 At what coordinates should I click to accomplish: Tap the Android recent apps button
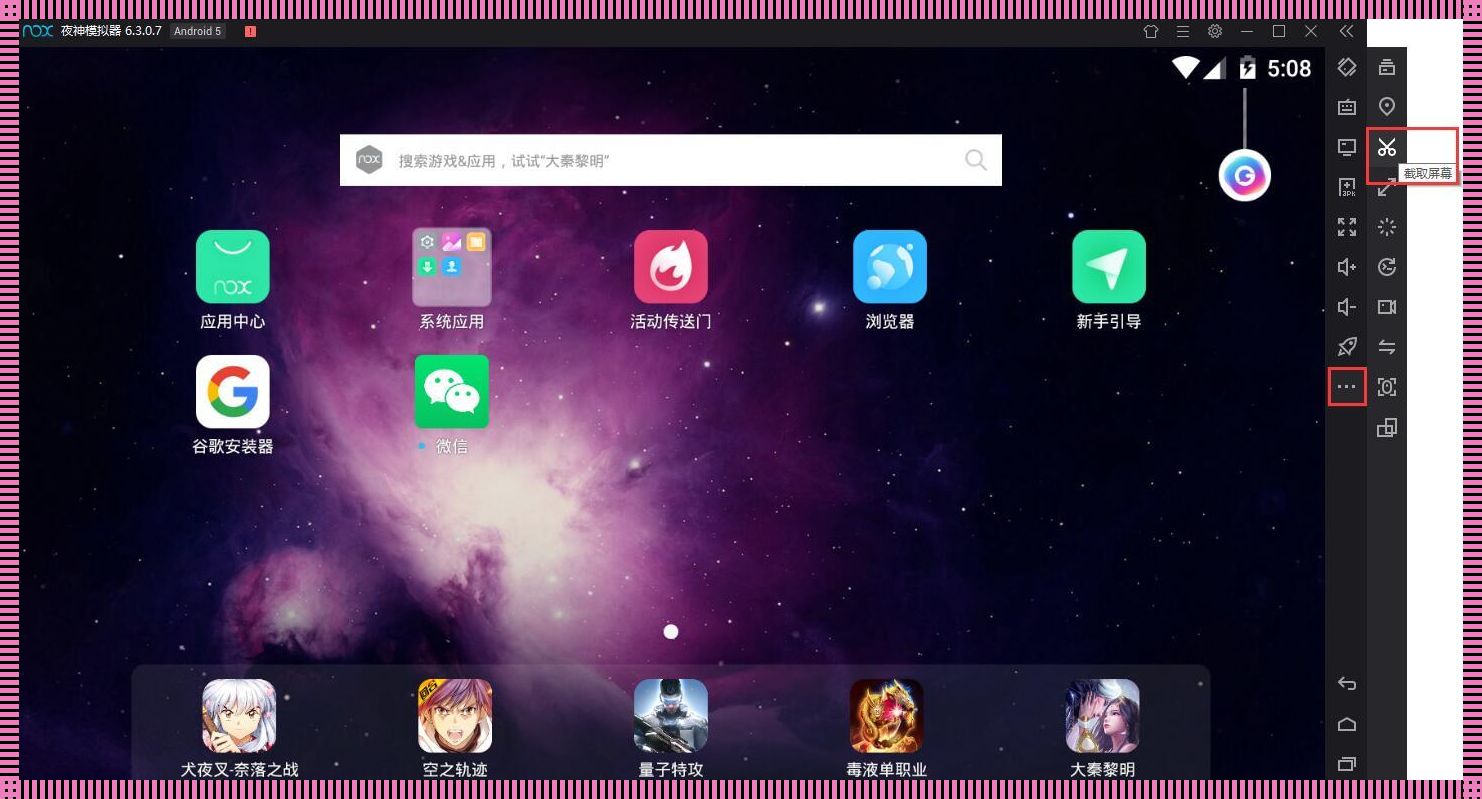point(1347,765)
